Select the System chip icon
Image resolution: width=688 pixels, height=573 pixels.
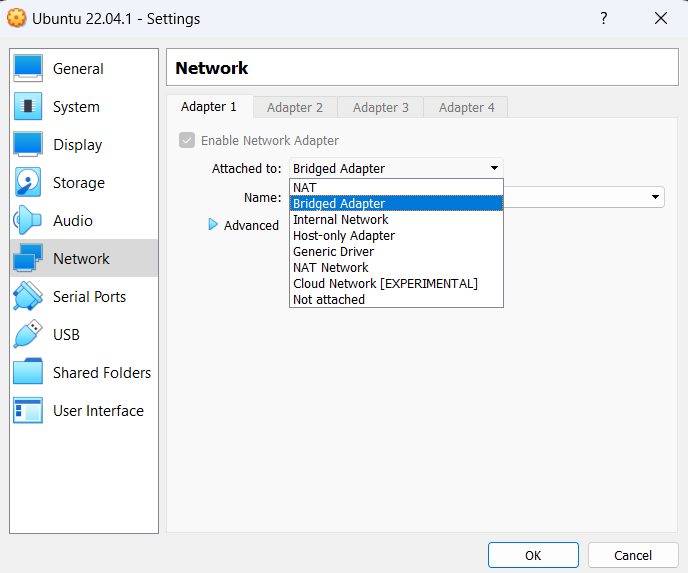(28, 107)
